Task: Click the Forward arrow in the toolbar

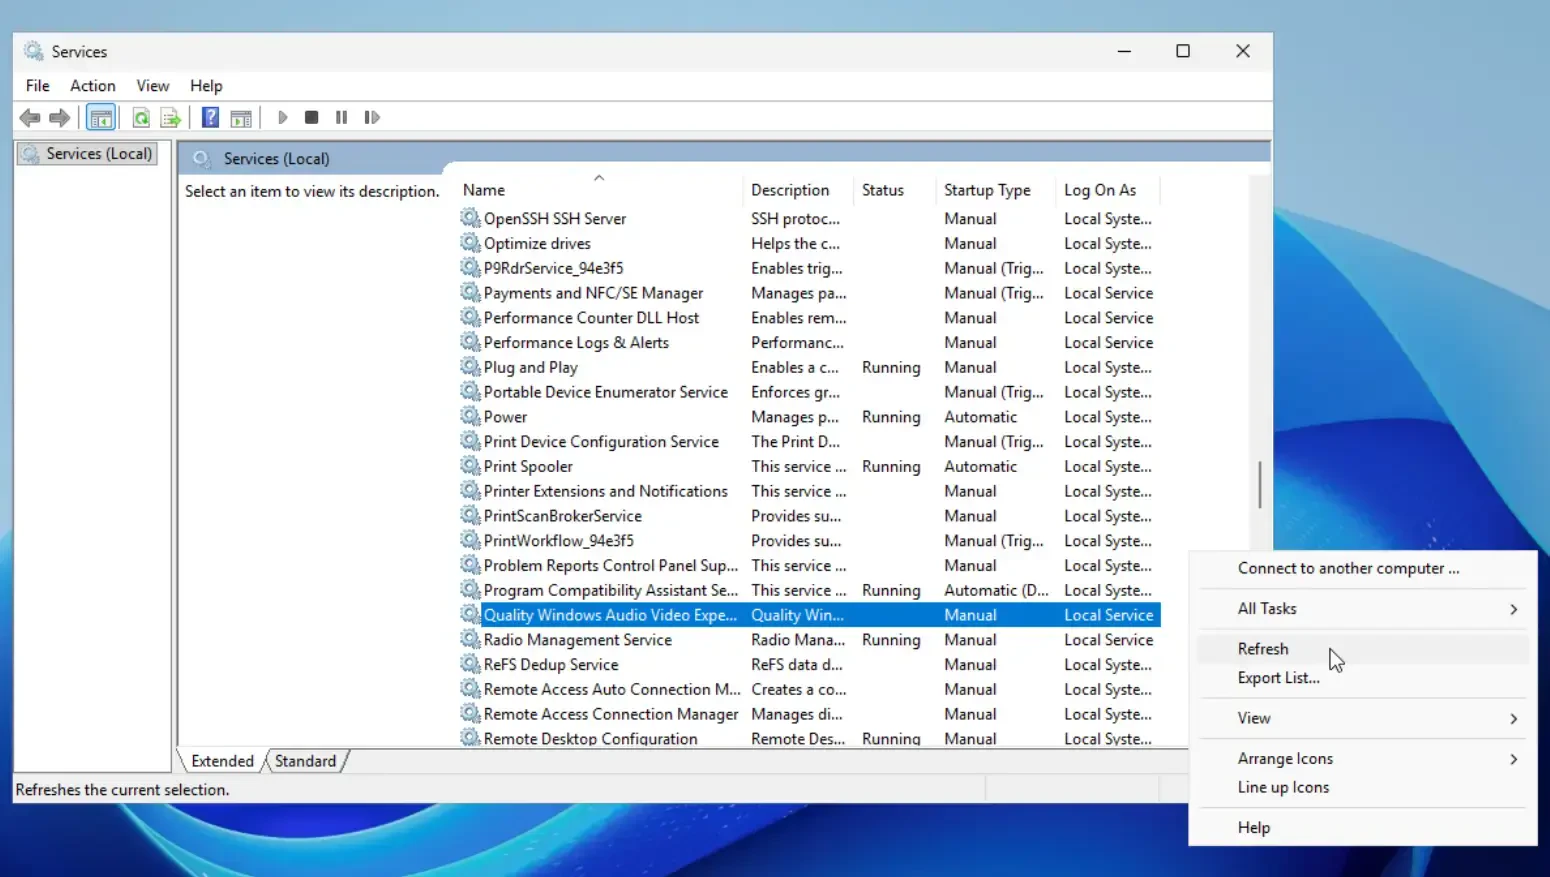Action: (x=60, y=118)
